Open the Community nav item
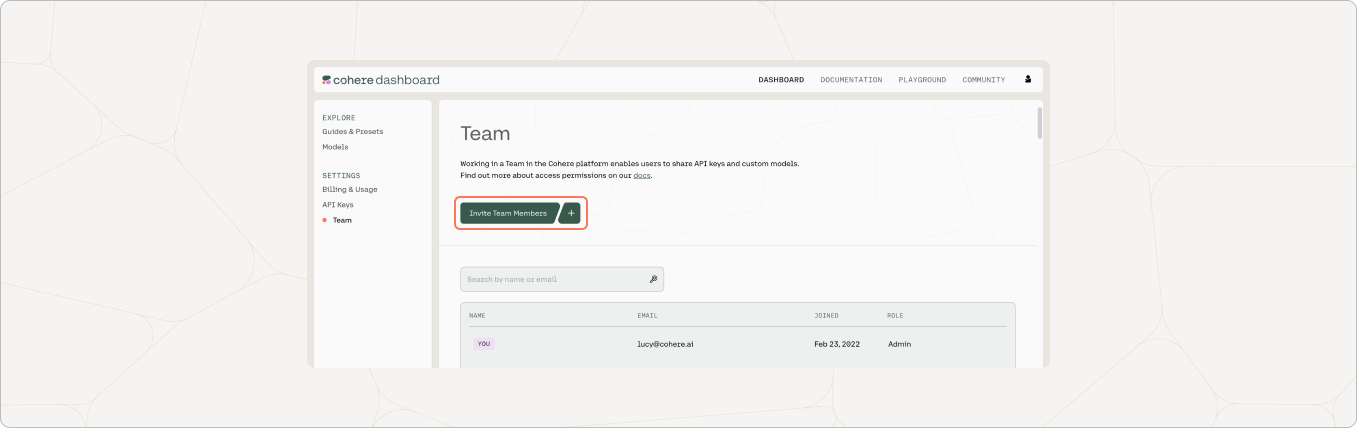Screen dimensions: 1357x428 [x=984, y=80]
